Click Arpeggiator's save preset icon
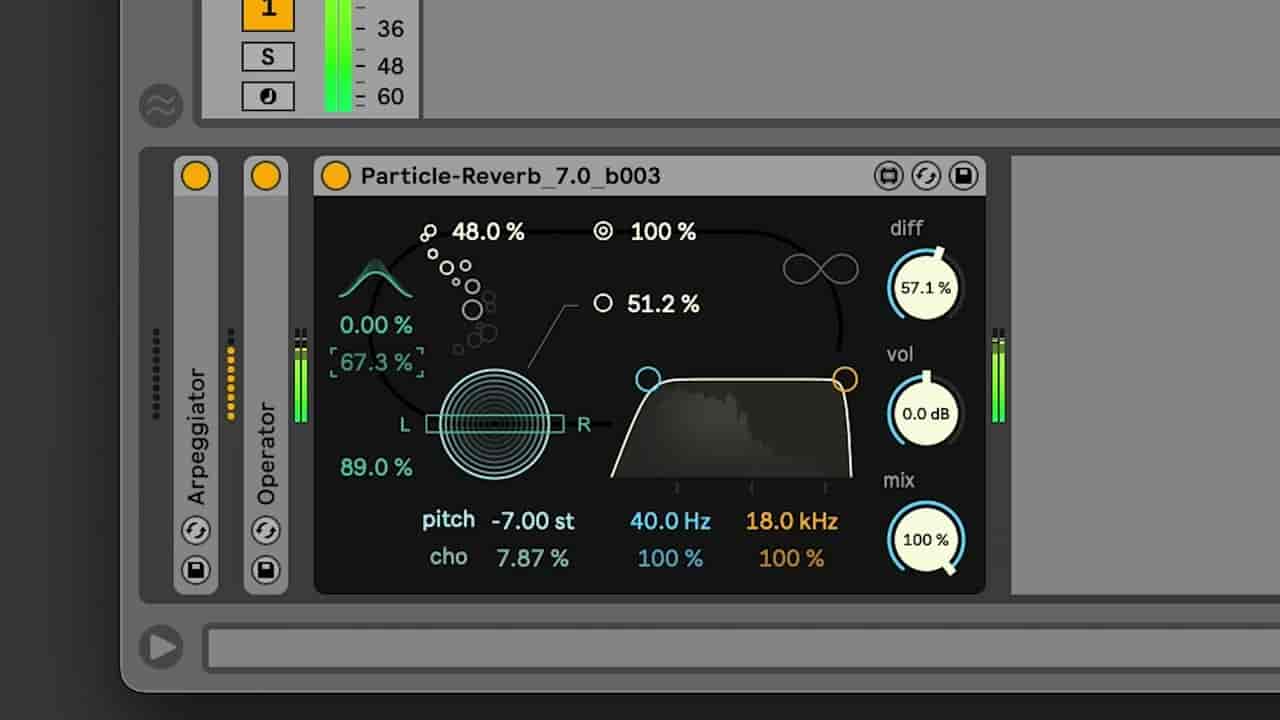The height and width of the screenshot is (720, 1280). click(x=196, y=570)
